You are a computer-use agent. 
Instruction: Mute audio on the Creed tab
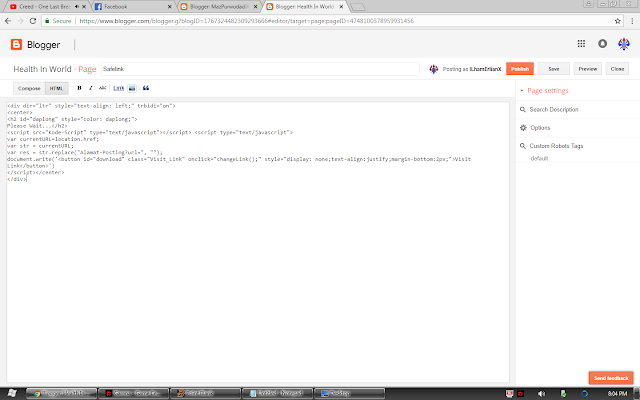point(77,7)
